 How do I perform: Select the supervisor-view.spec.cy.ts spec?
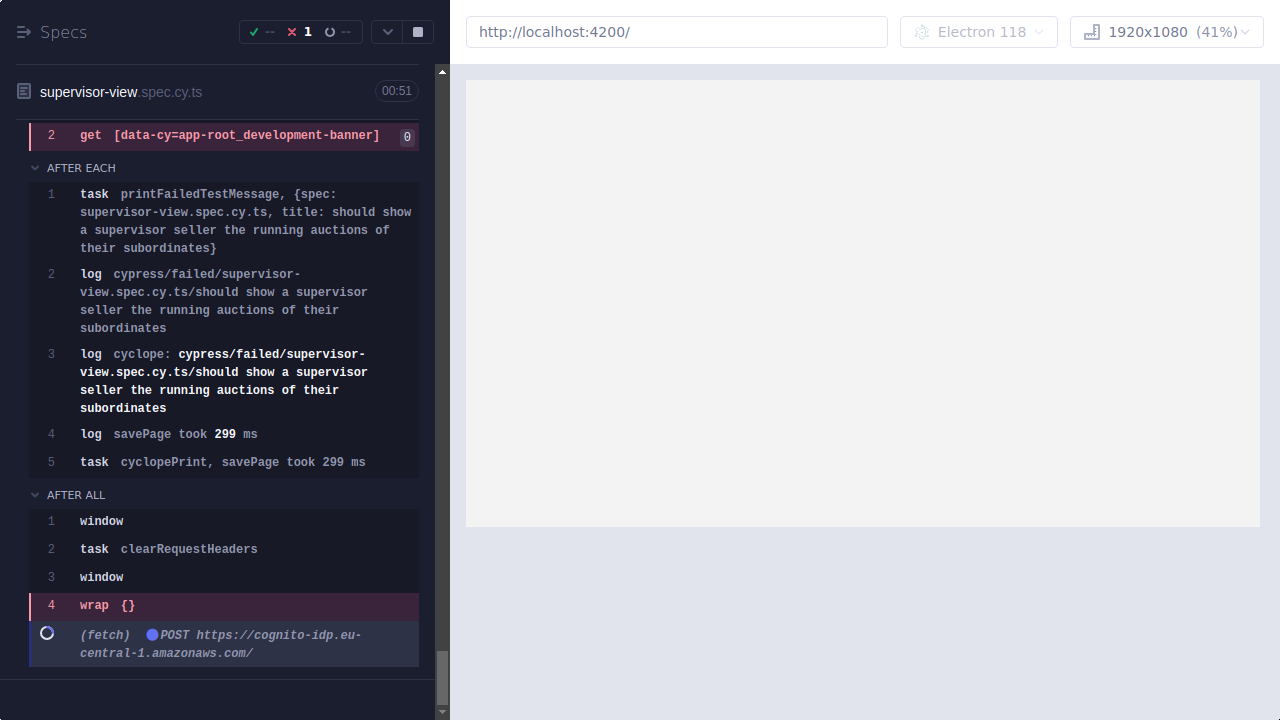(120, 91)
